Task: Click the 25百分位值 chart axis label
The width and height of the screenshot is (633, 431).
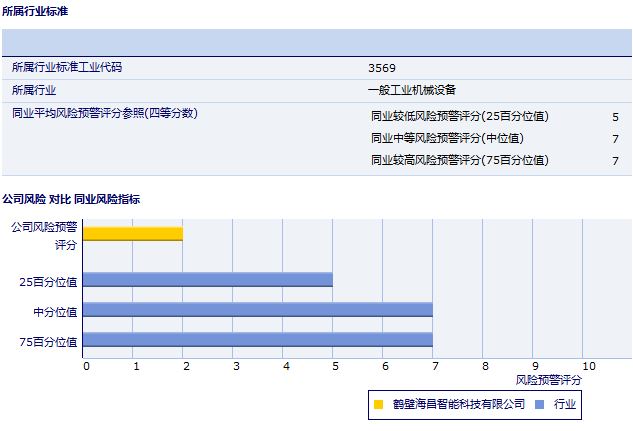Action: point(48,282)
